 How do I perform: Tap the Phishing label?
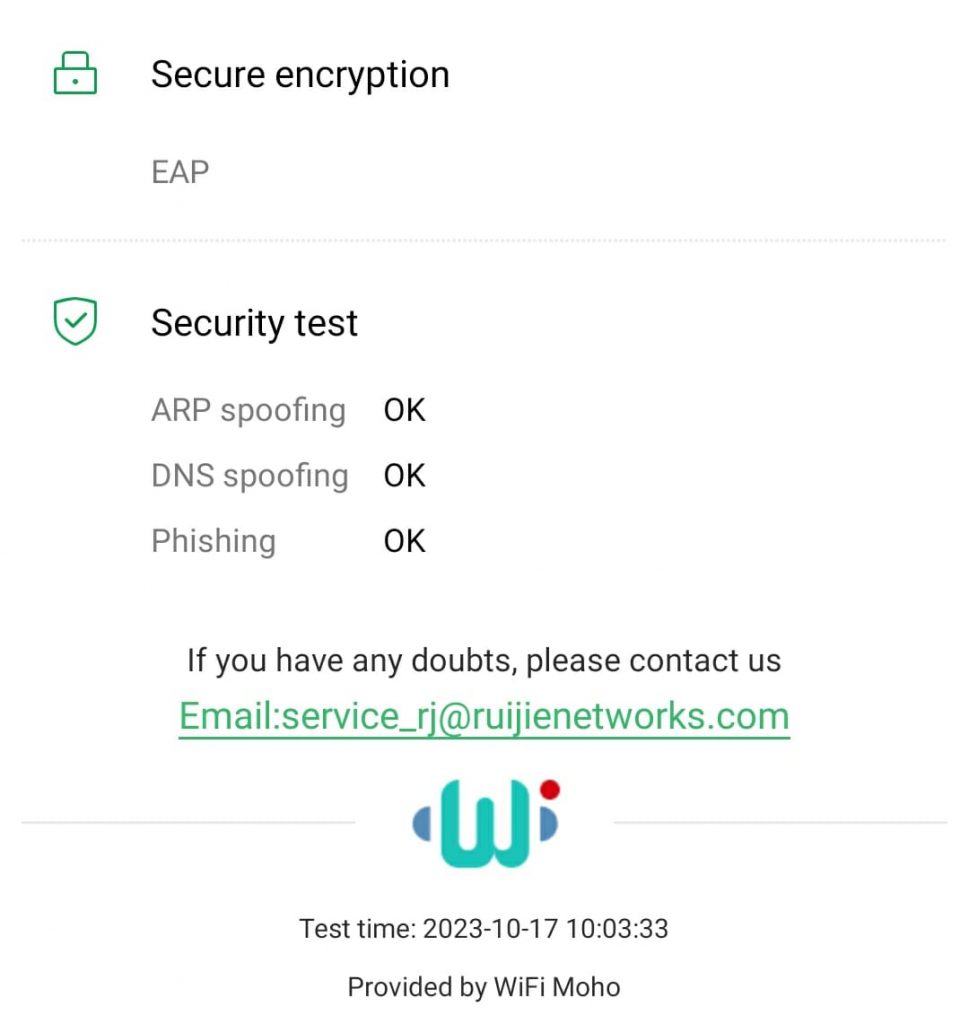tap(214, 541)
